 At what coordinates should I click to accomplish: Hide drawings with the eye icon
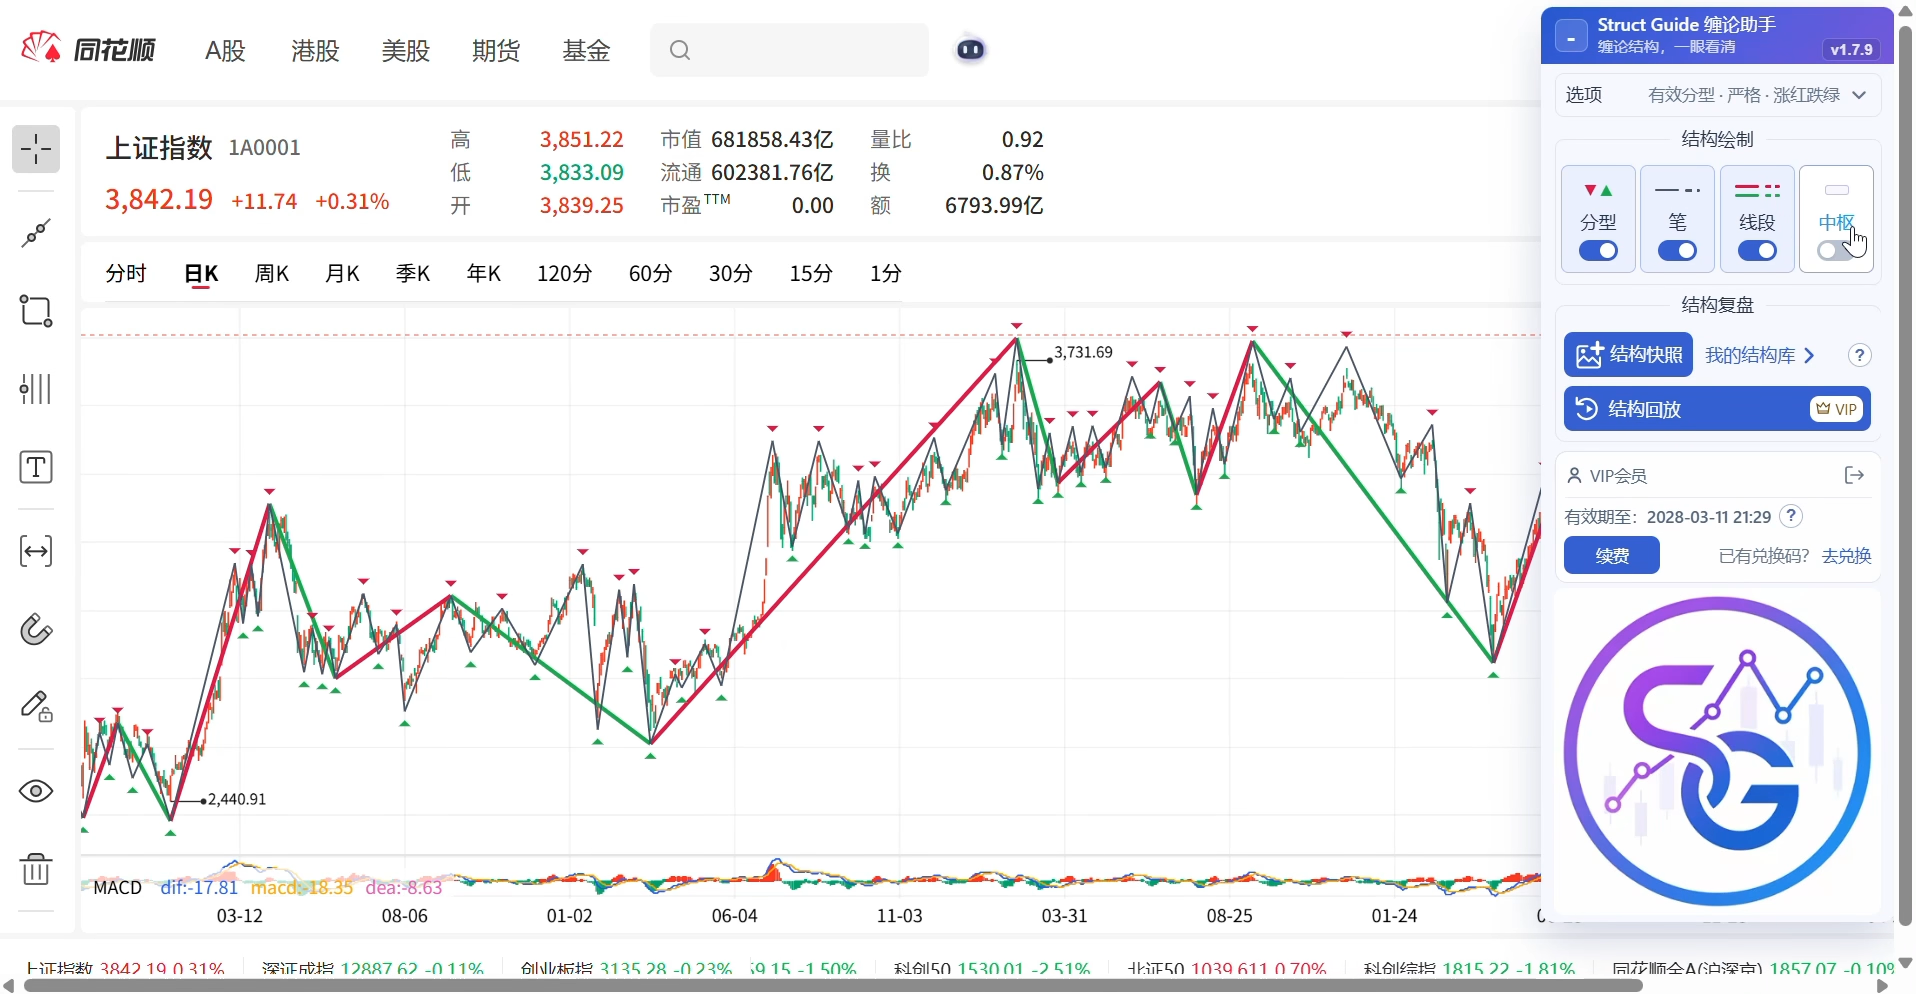pyautogui.click(x=36, y=791)
